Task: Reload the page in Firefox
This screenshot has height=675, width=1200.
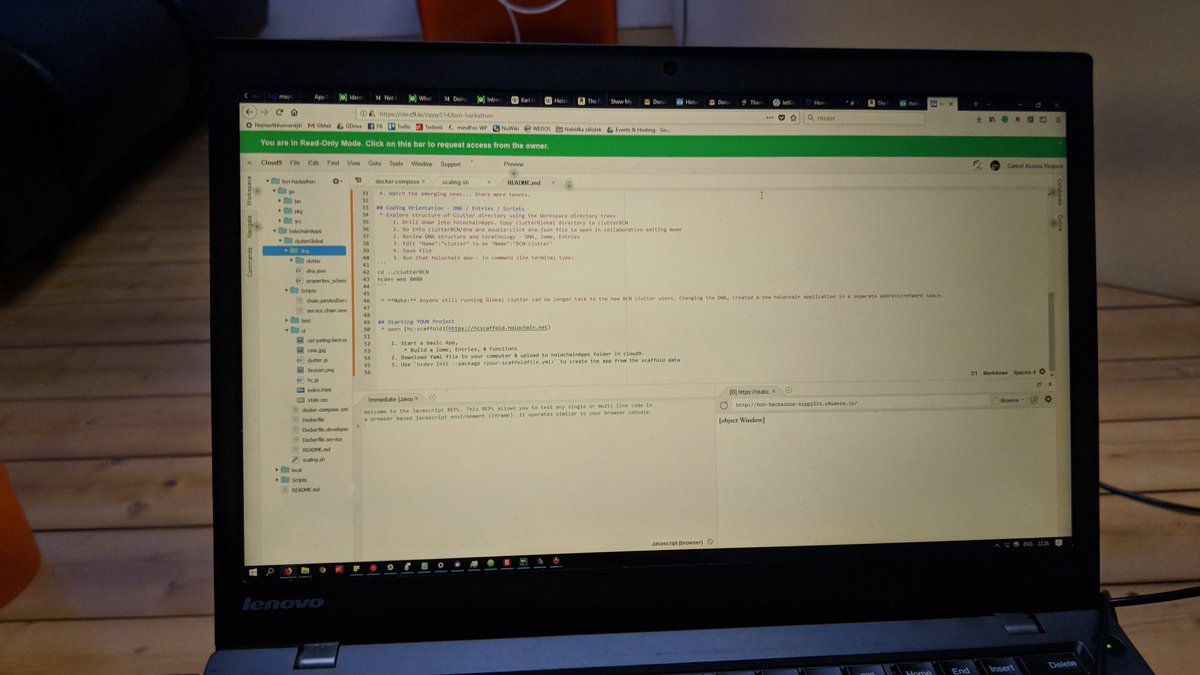Action: (279, 112)
